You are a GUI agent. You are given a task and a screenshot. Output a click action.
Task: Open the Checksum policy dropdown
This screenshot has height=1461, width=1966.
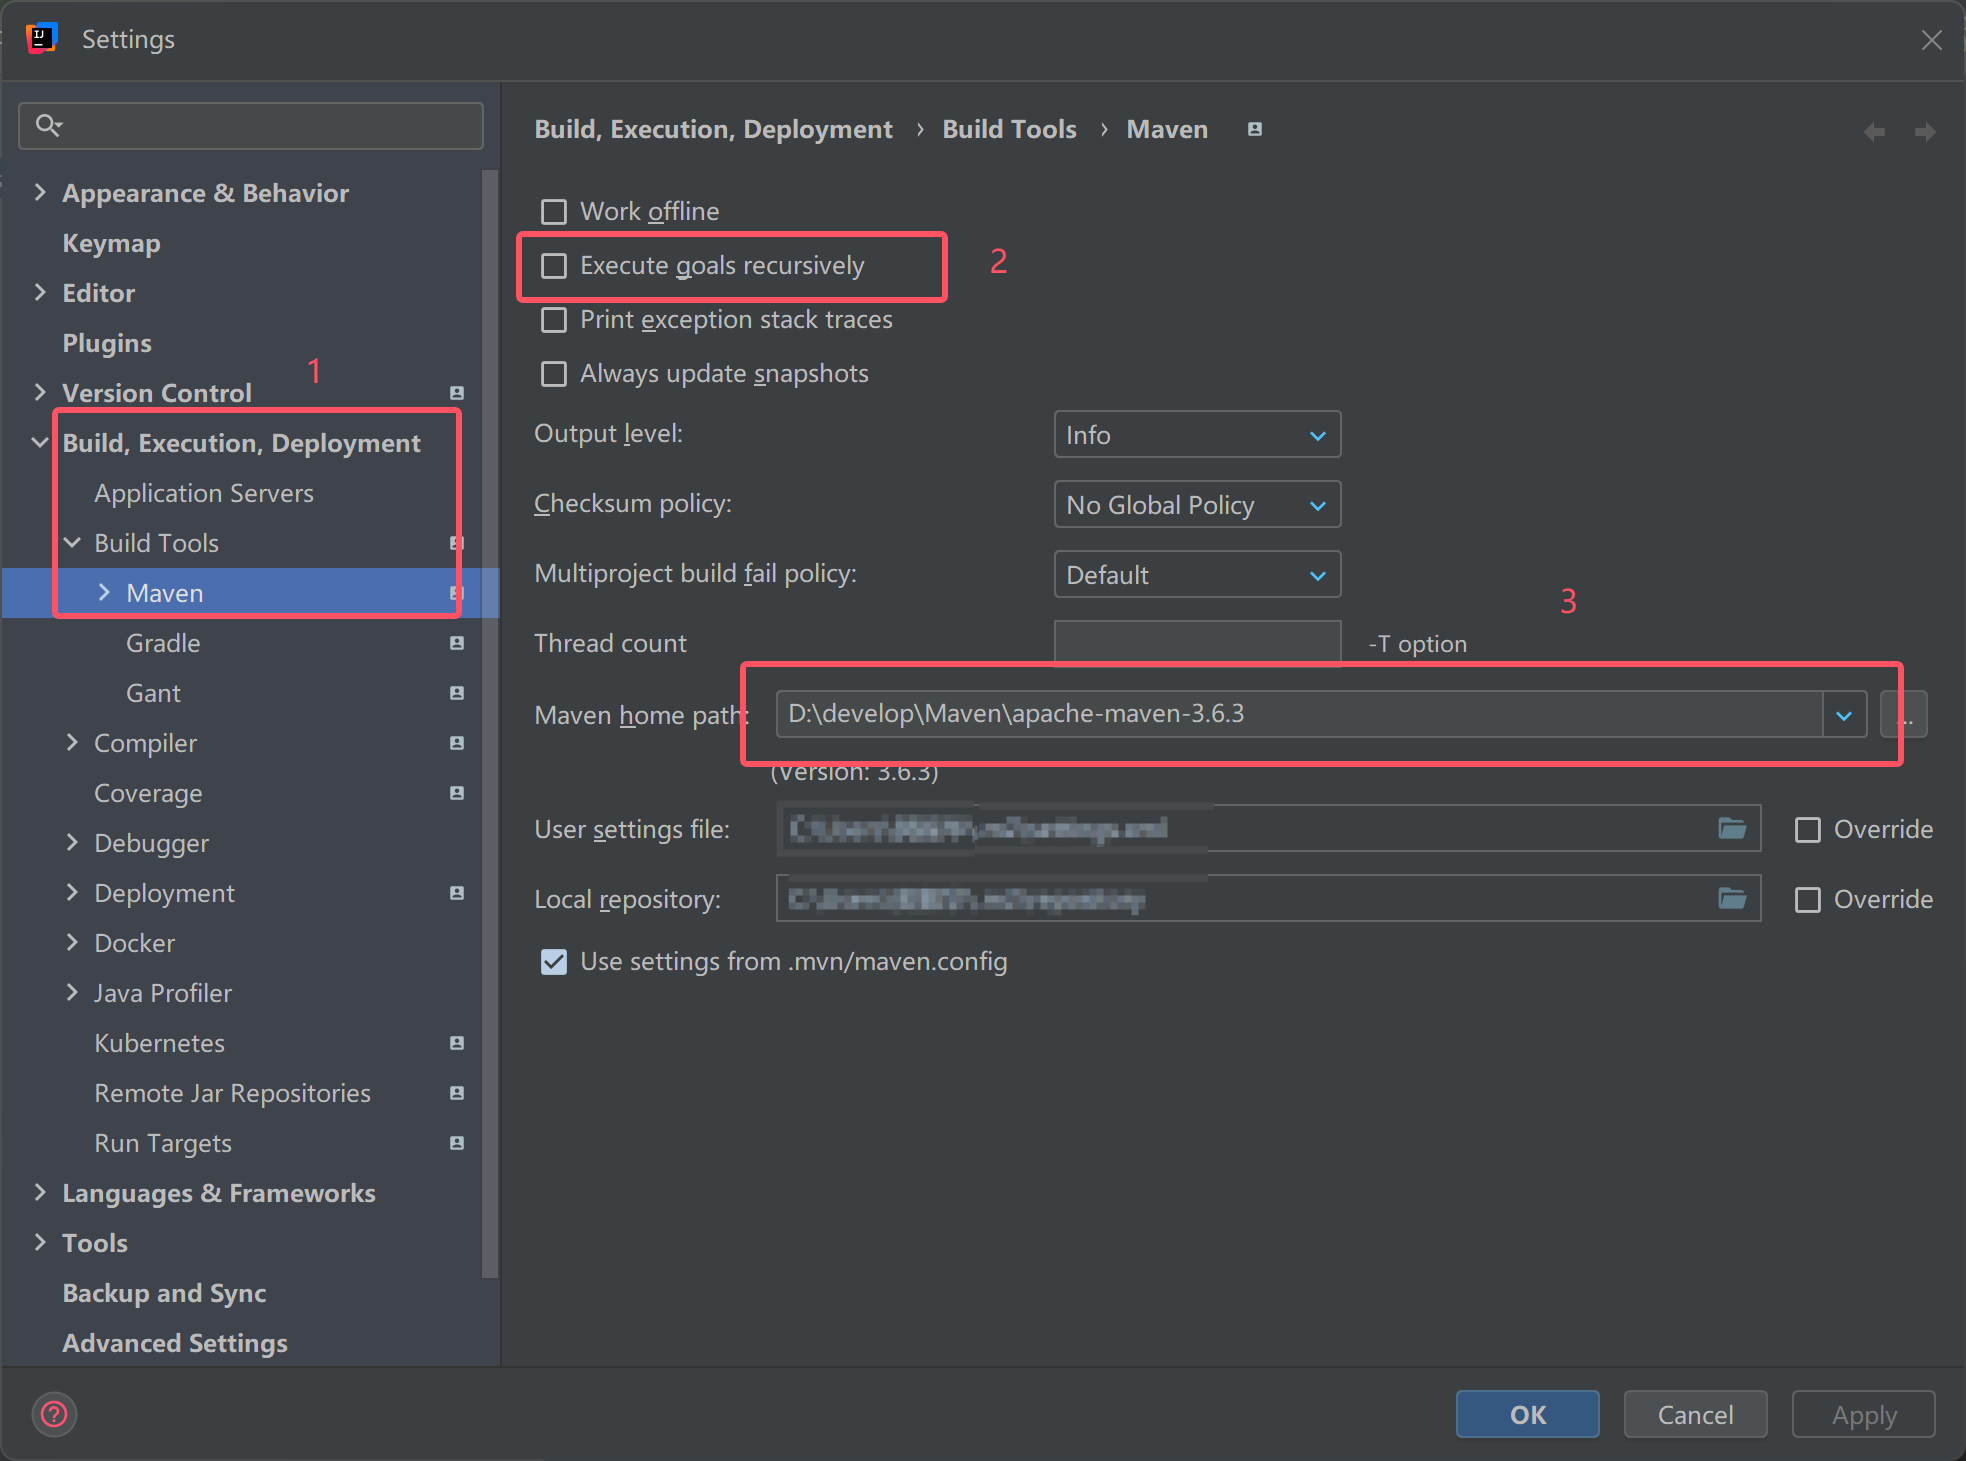point(1196,505)
